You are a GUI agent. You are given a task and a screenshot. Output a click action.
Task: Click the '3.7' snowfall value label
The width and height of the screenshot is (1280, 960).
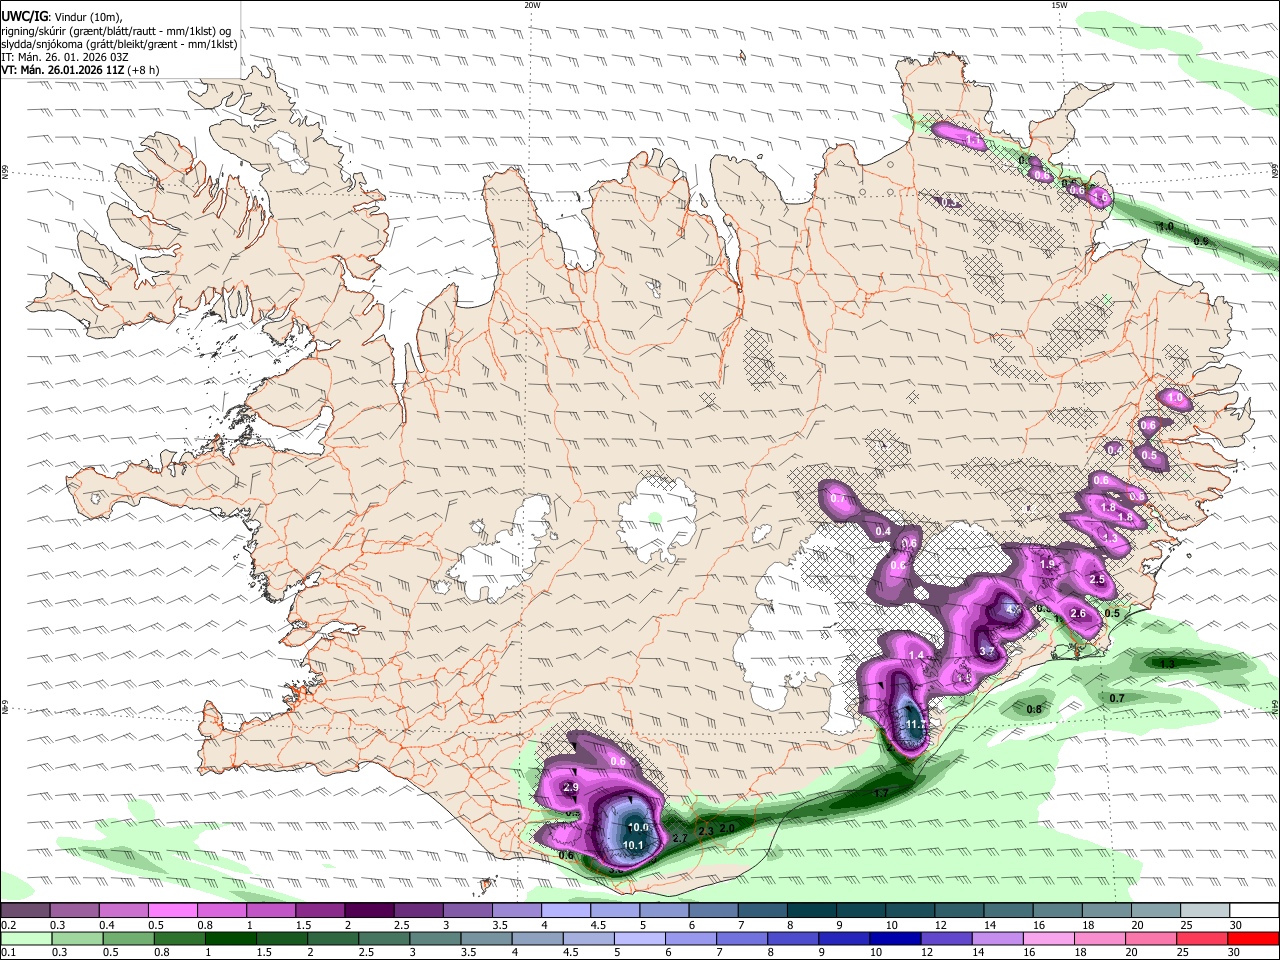(x=986, y=651)
